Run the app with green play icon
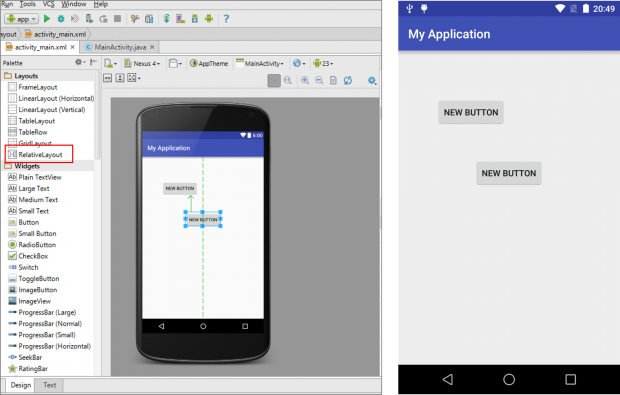The width and height of the screenshot is (620, 395). coord(47,19)
